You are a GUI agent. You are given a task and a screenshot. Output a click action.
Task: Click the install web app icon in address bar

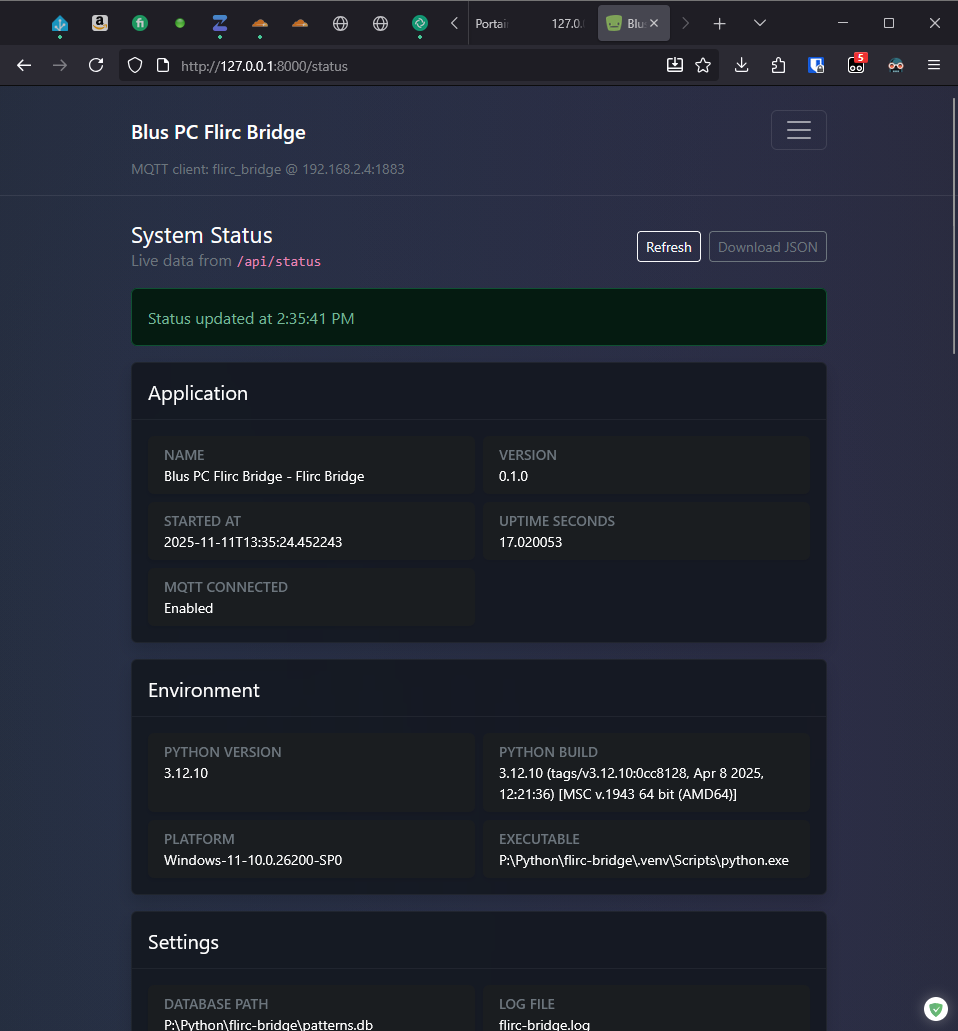coord(675,65)
